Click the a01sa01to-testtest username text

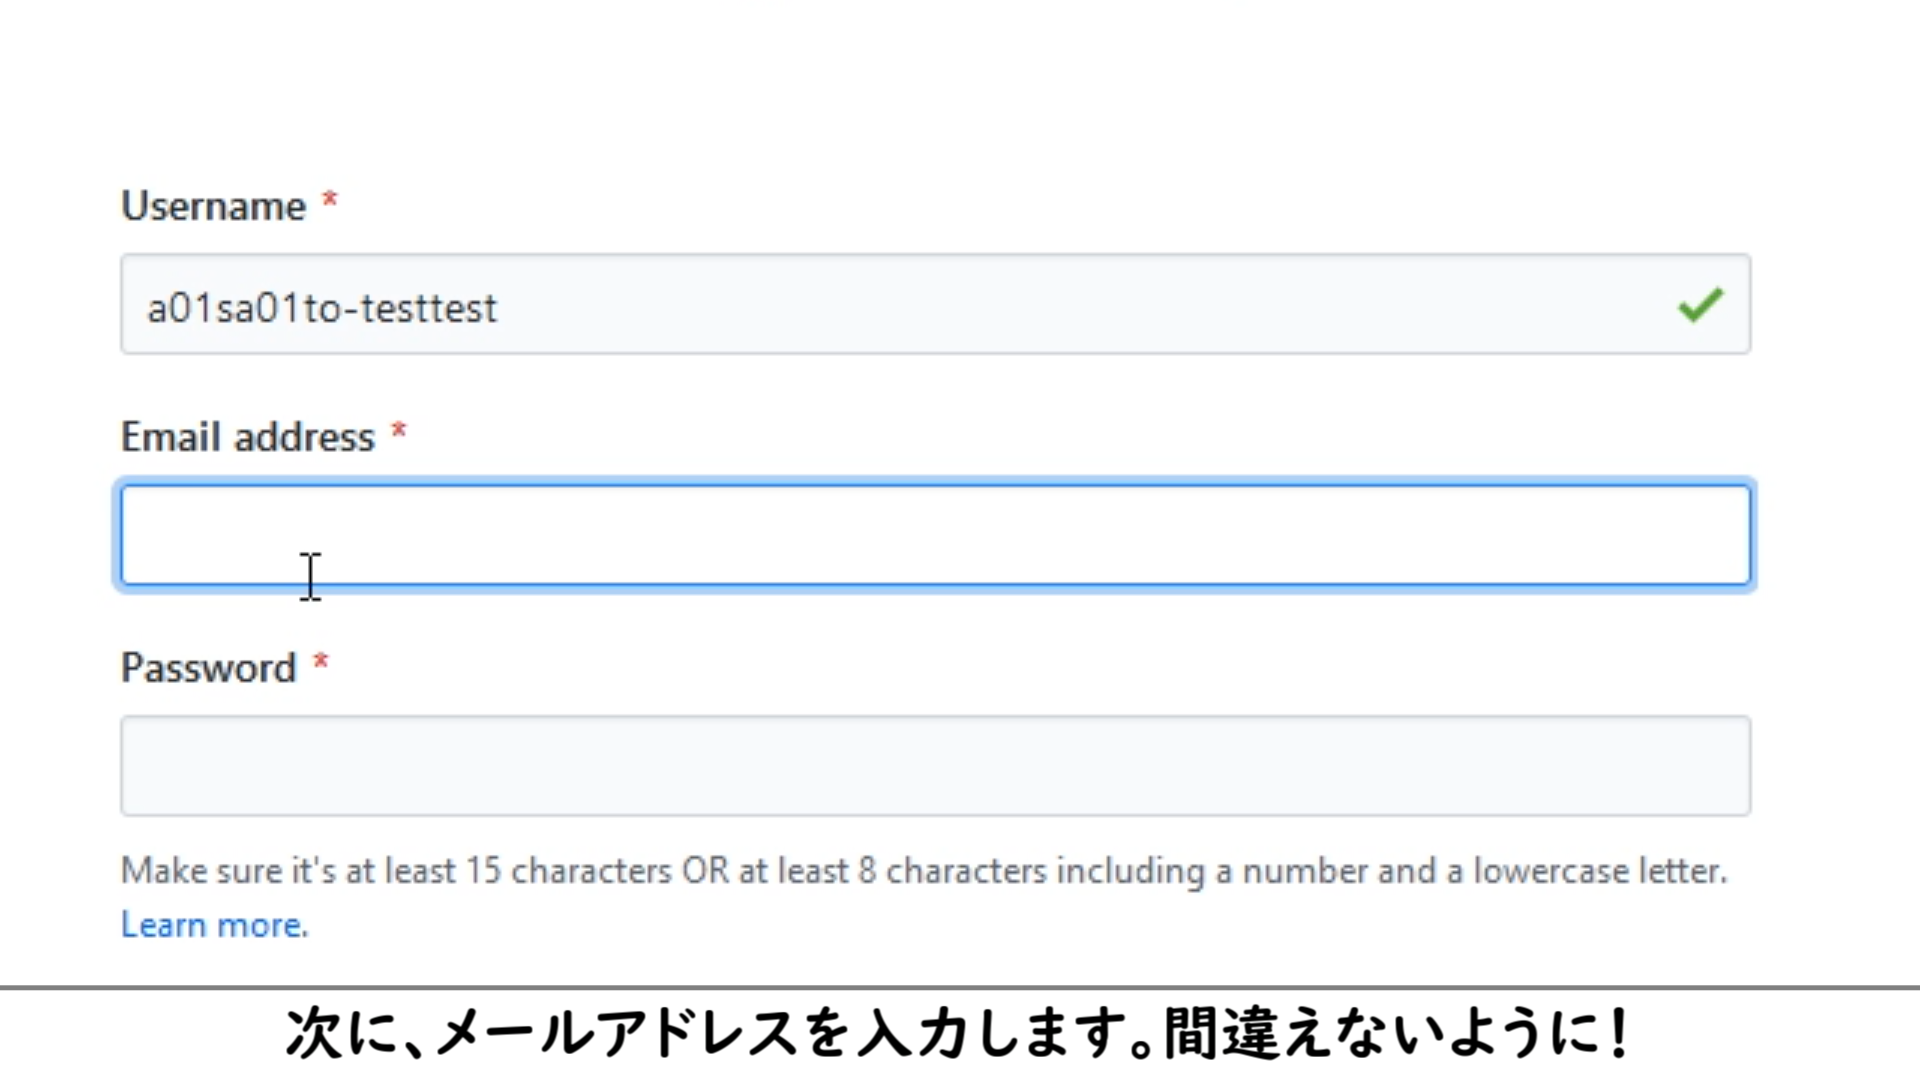(322, 308)
